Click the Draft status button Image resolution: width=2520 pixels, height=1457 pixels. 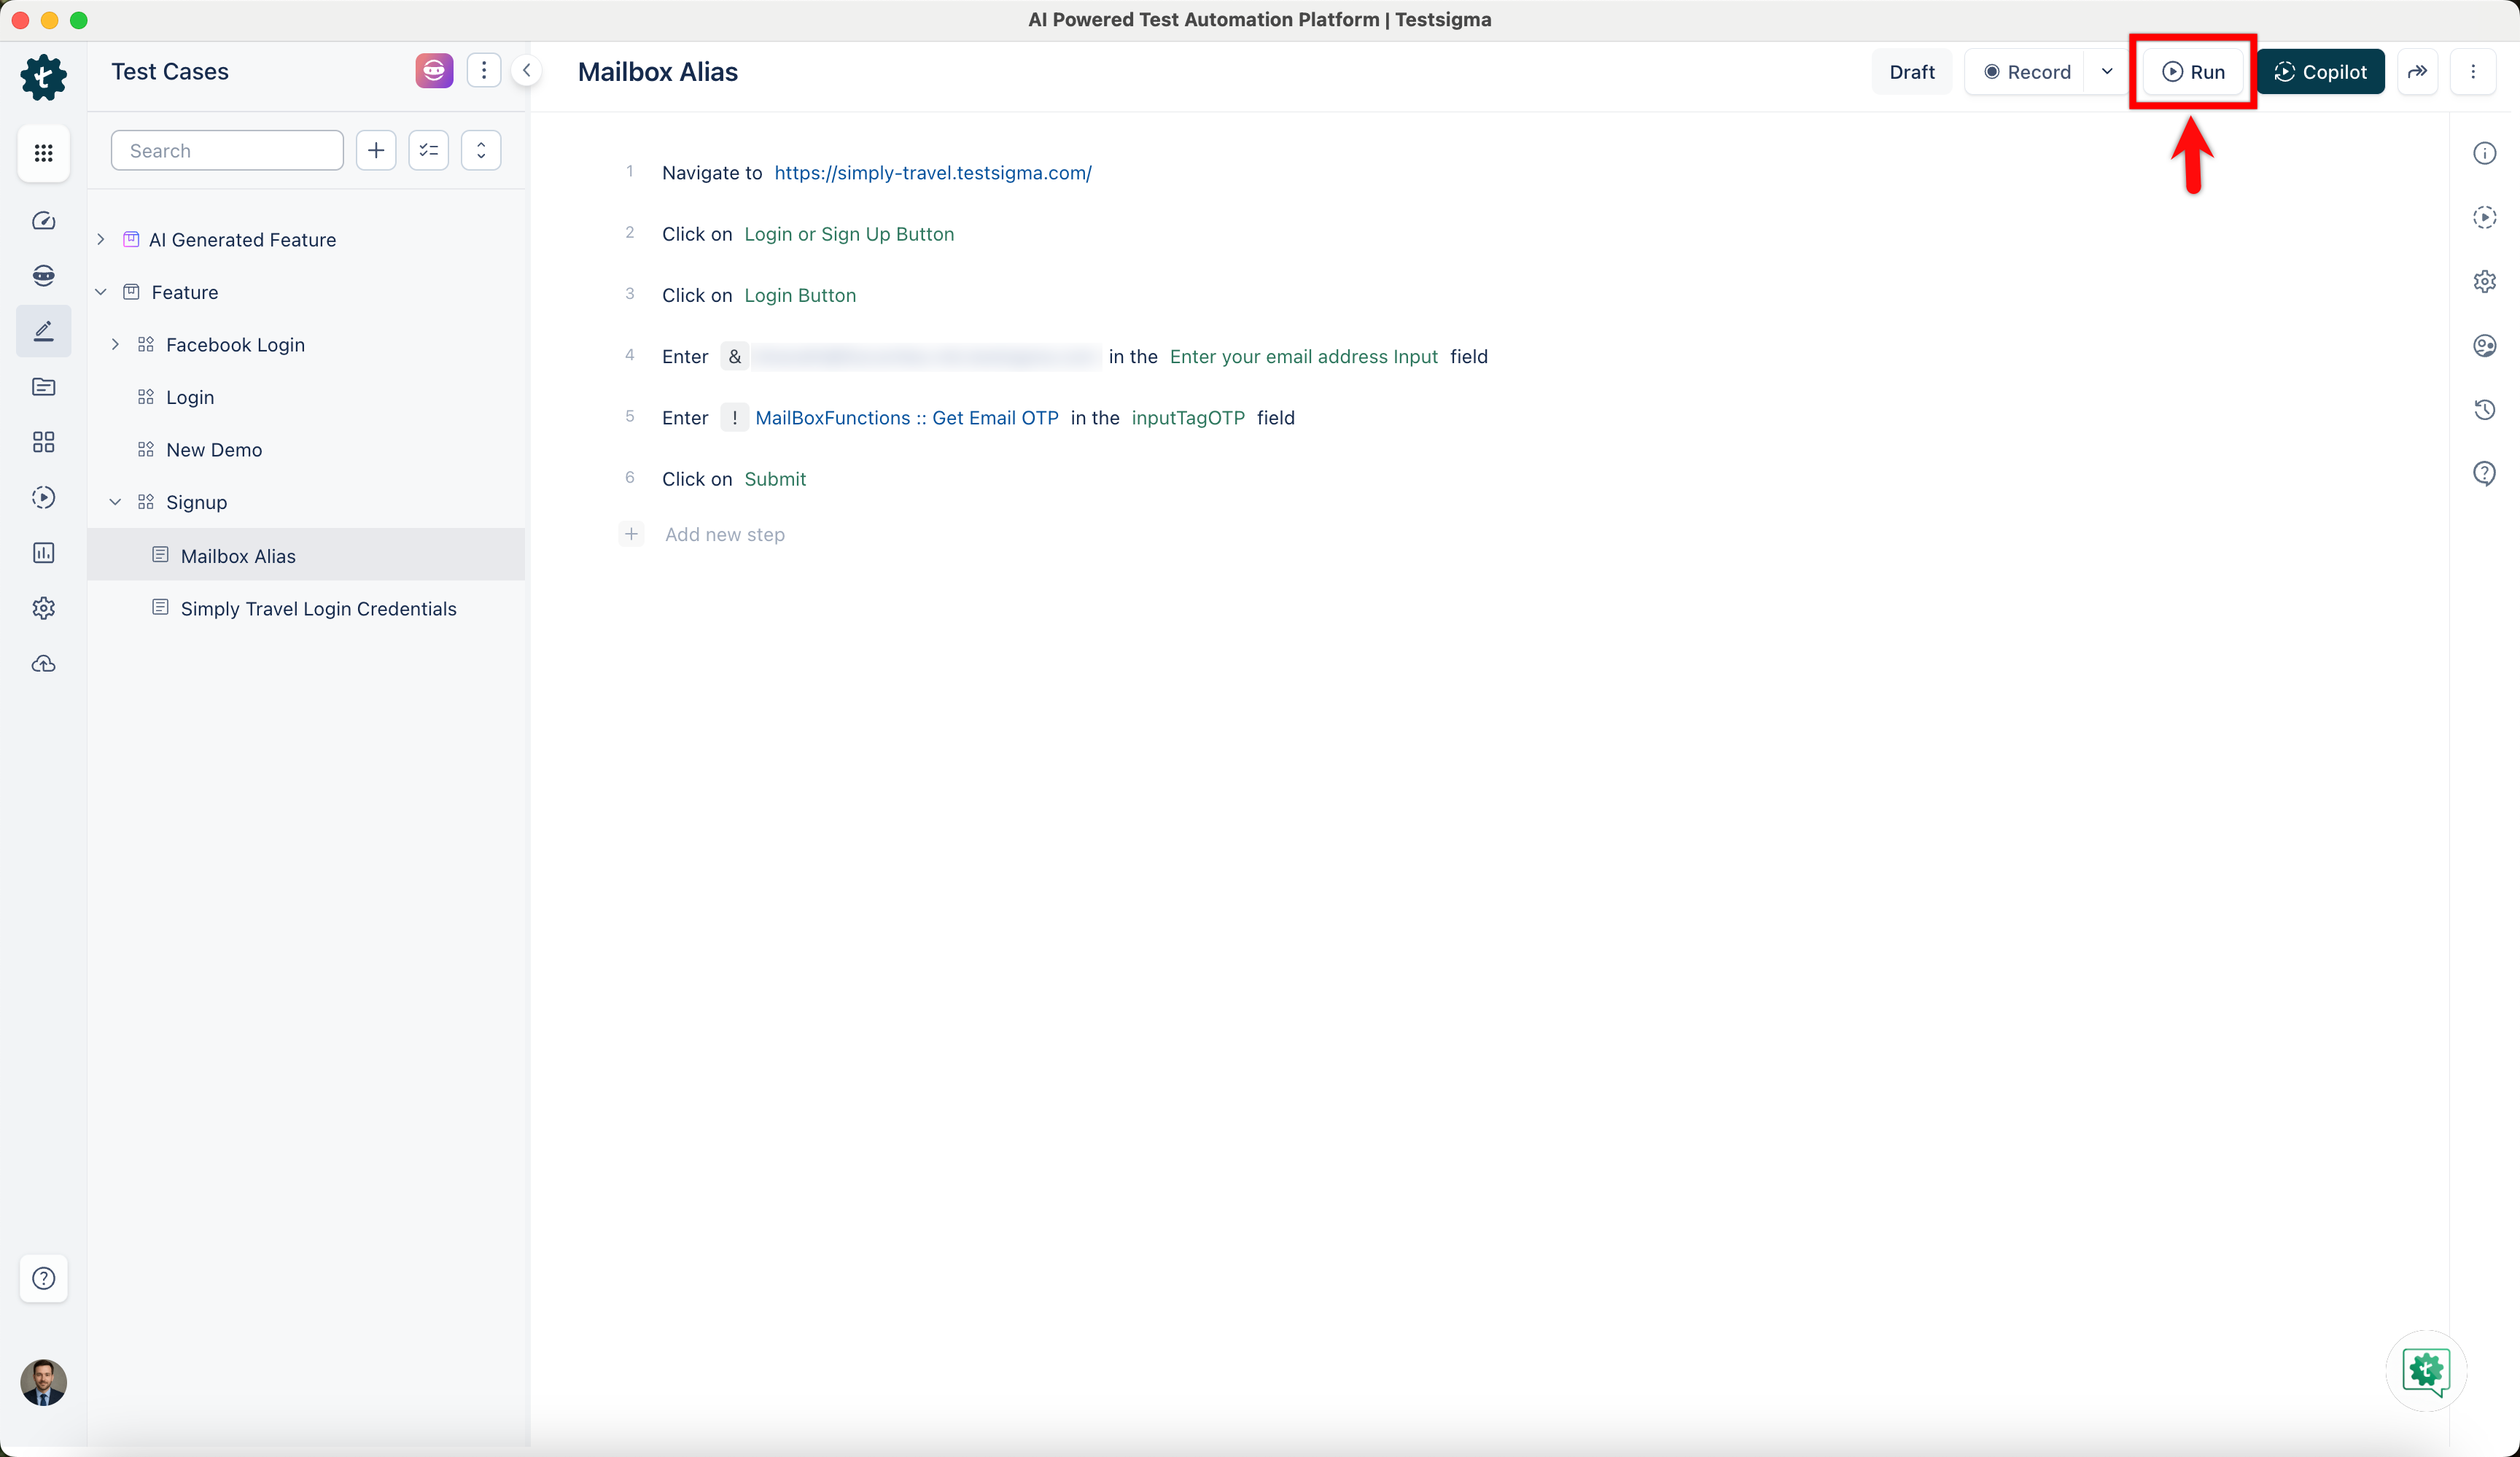[1911, 72]
